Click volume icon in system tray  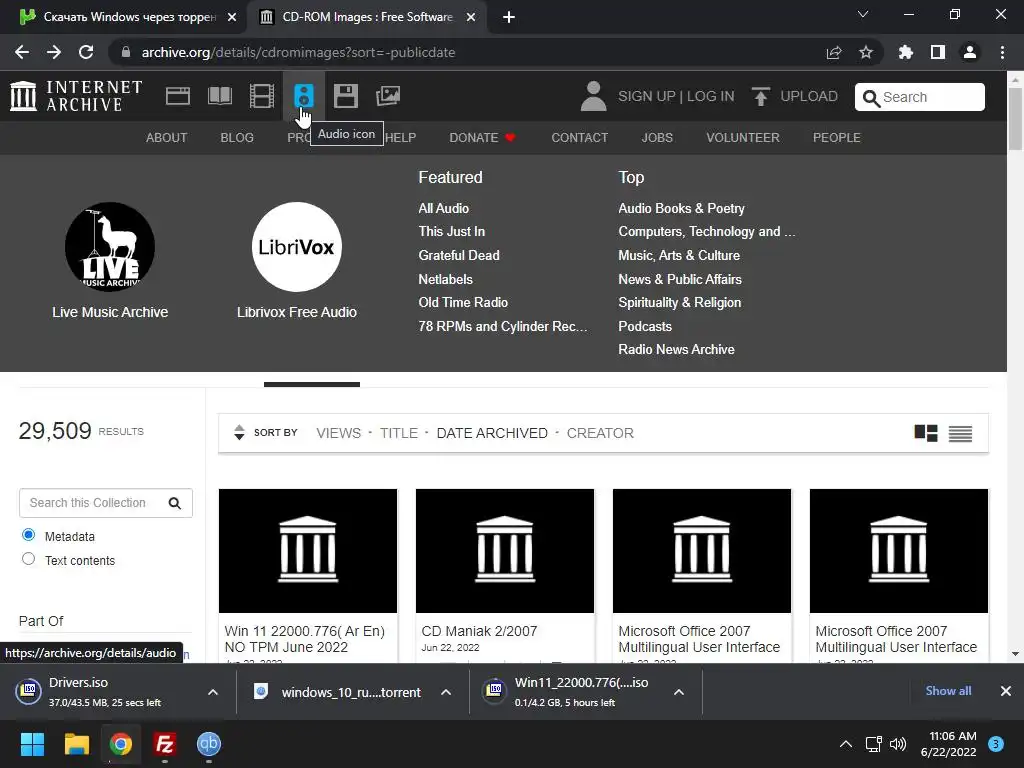tap(898, 744)
